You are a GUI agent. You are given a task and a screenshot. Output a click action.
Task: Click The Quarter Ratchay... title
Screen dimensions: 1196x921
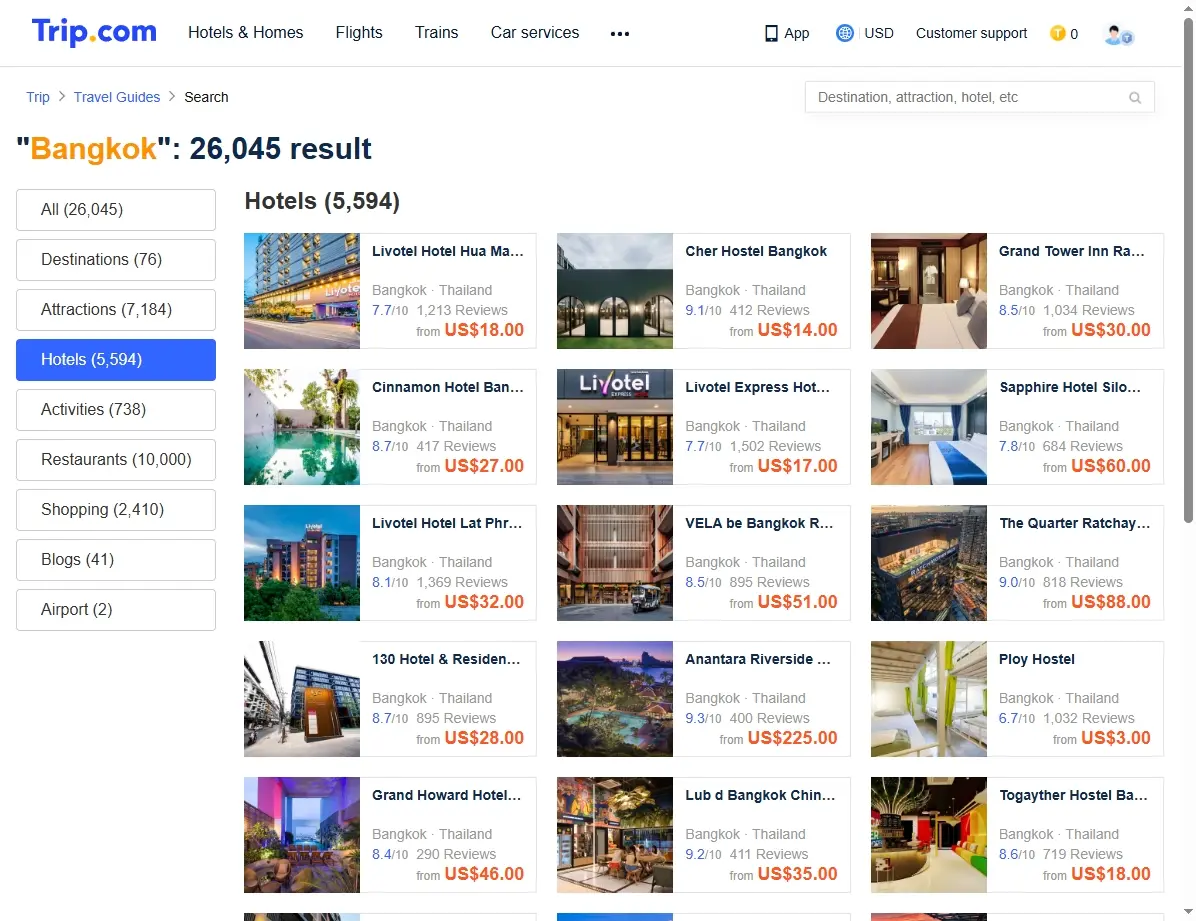pos(1075,523)
